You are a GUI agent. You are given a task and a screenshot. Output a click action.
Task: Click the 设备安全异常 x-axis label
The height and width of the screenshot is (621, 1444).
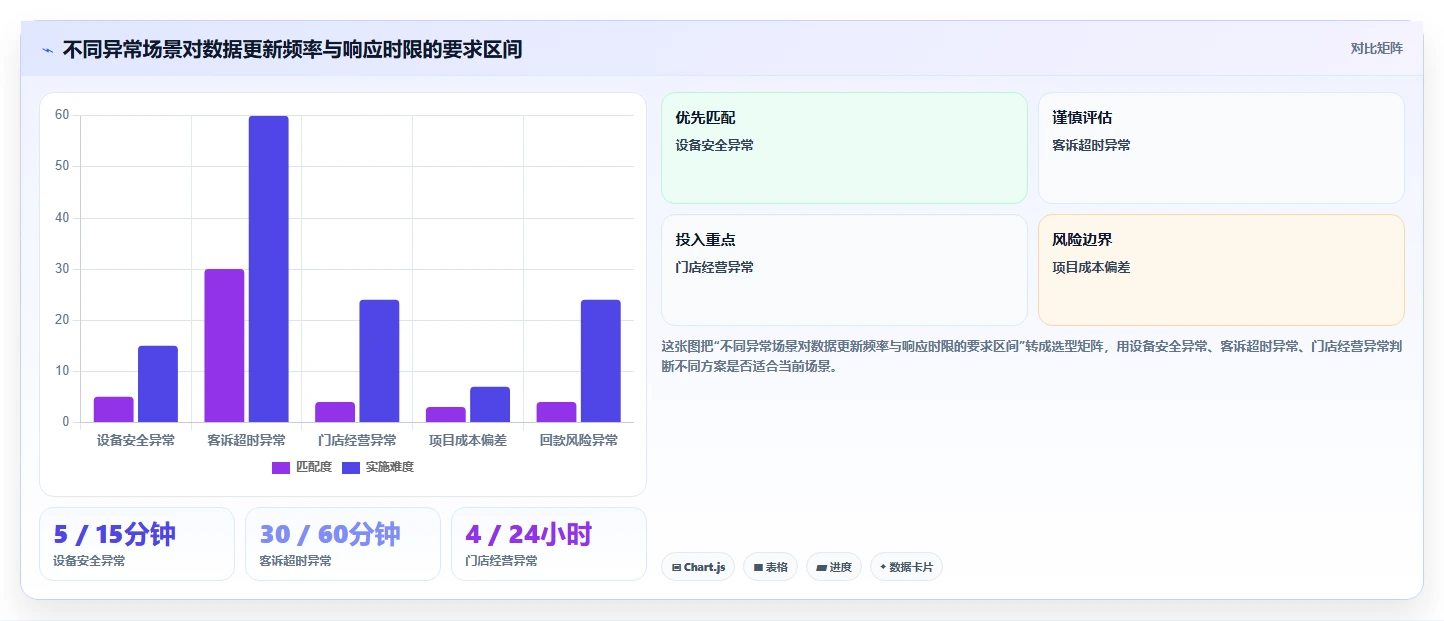tap(136, 440)
